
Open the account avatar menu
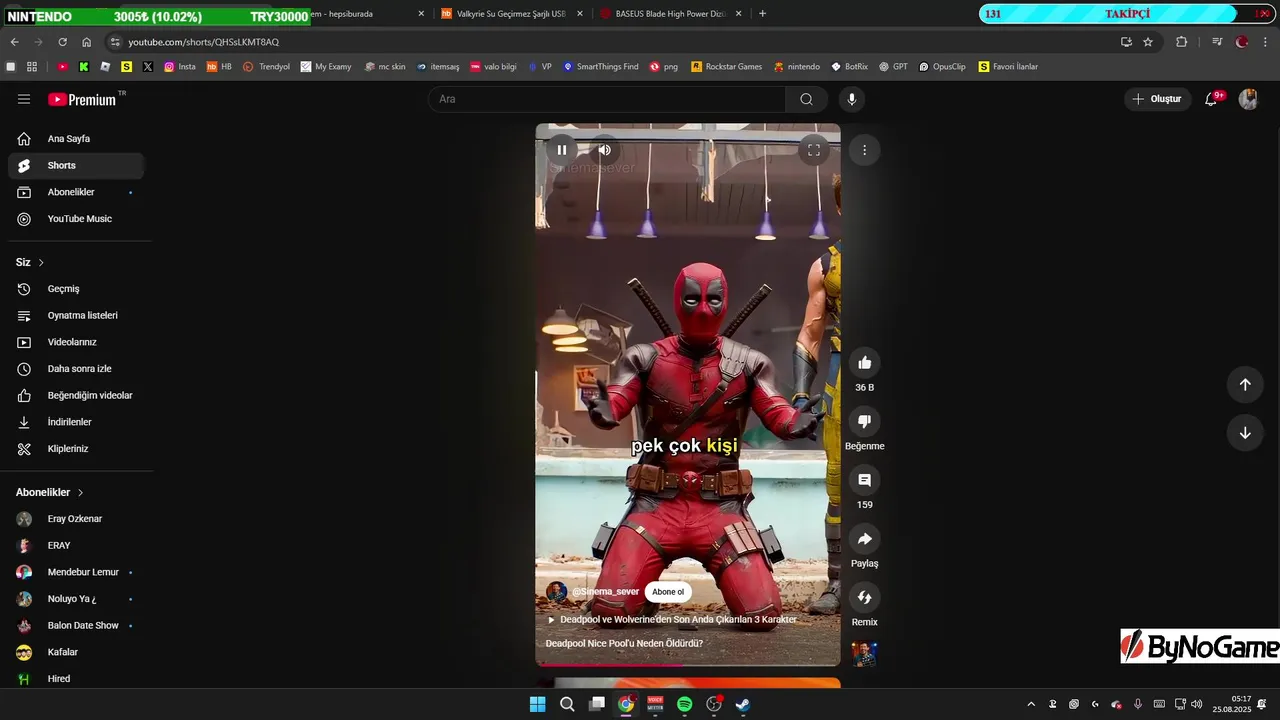(x=1248, y=99)
